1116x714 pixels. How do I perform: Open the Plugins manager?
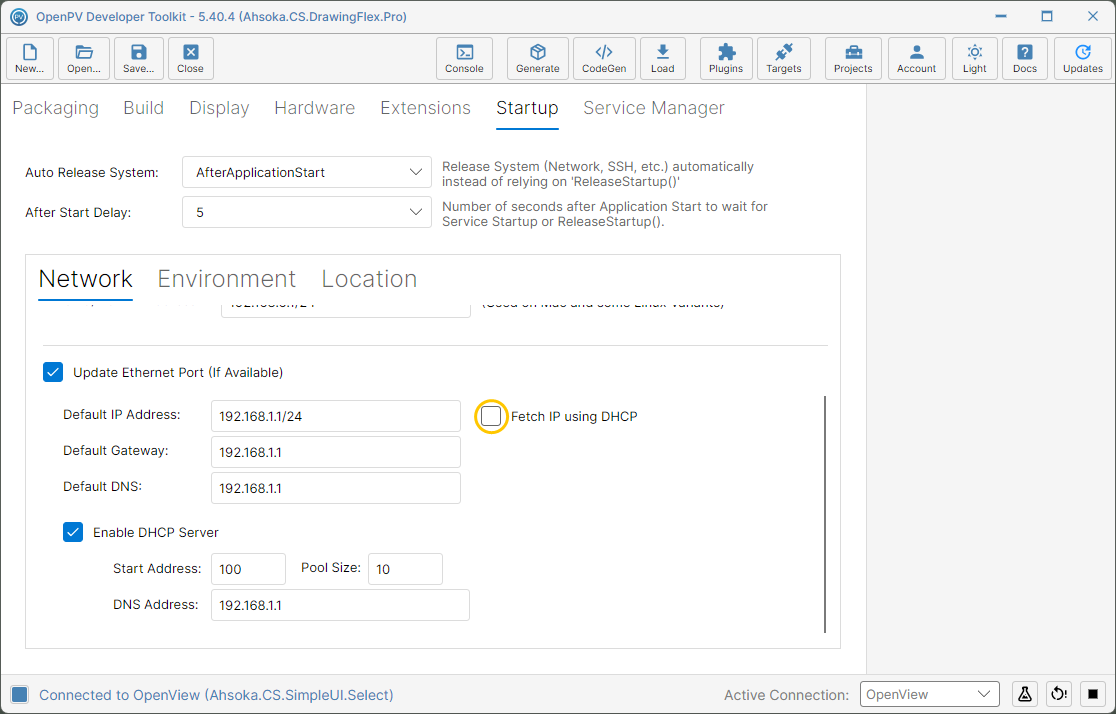pos(726,58)
